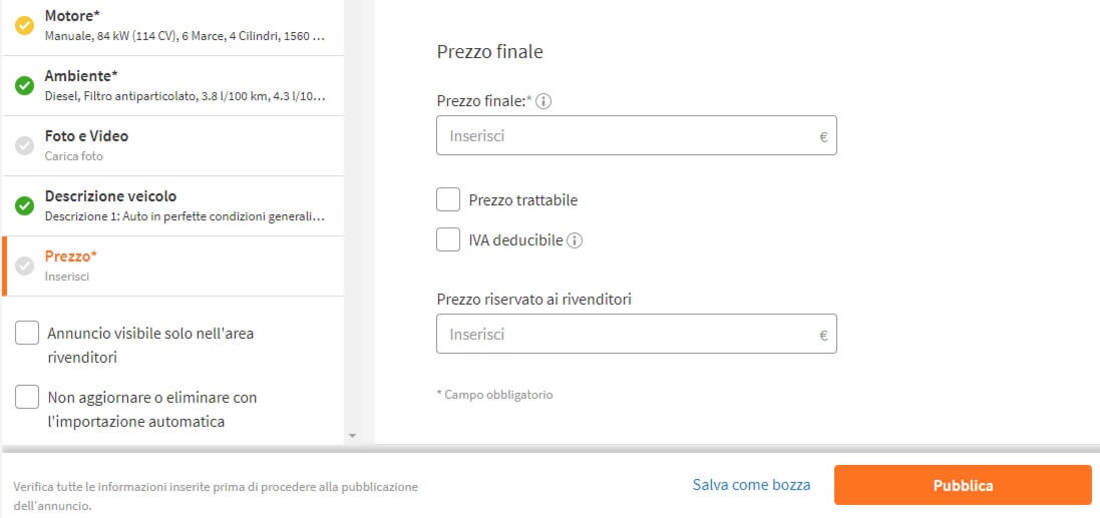1100x518 pixels.
Task: Click the grey check icon beside Foto e Video
Action: [25, 146]
